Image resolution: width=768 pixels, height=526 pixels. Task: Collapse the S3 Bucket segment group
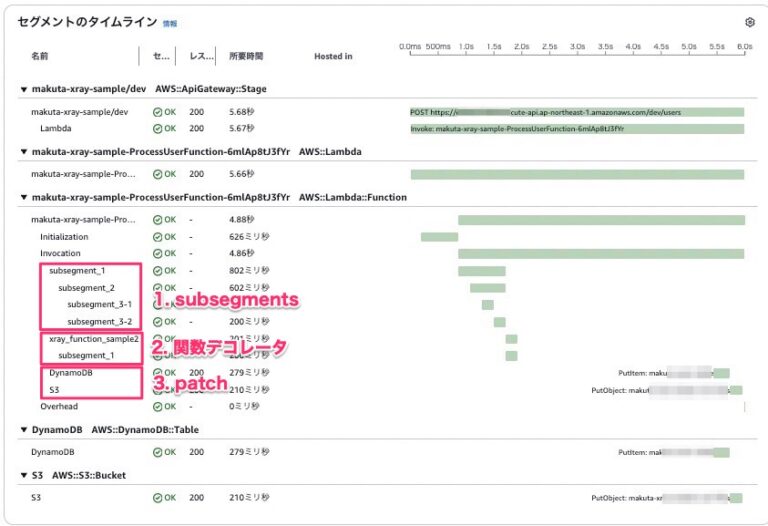point(24,474)
